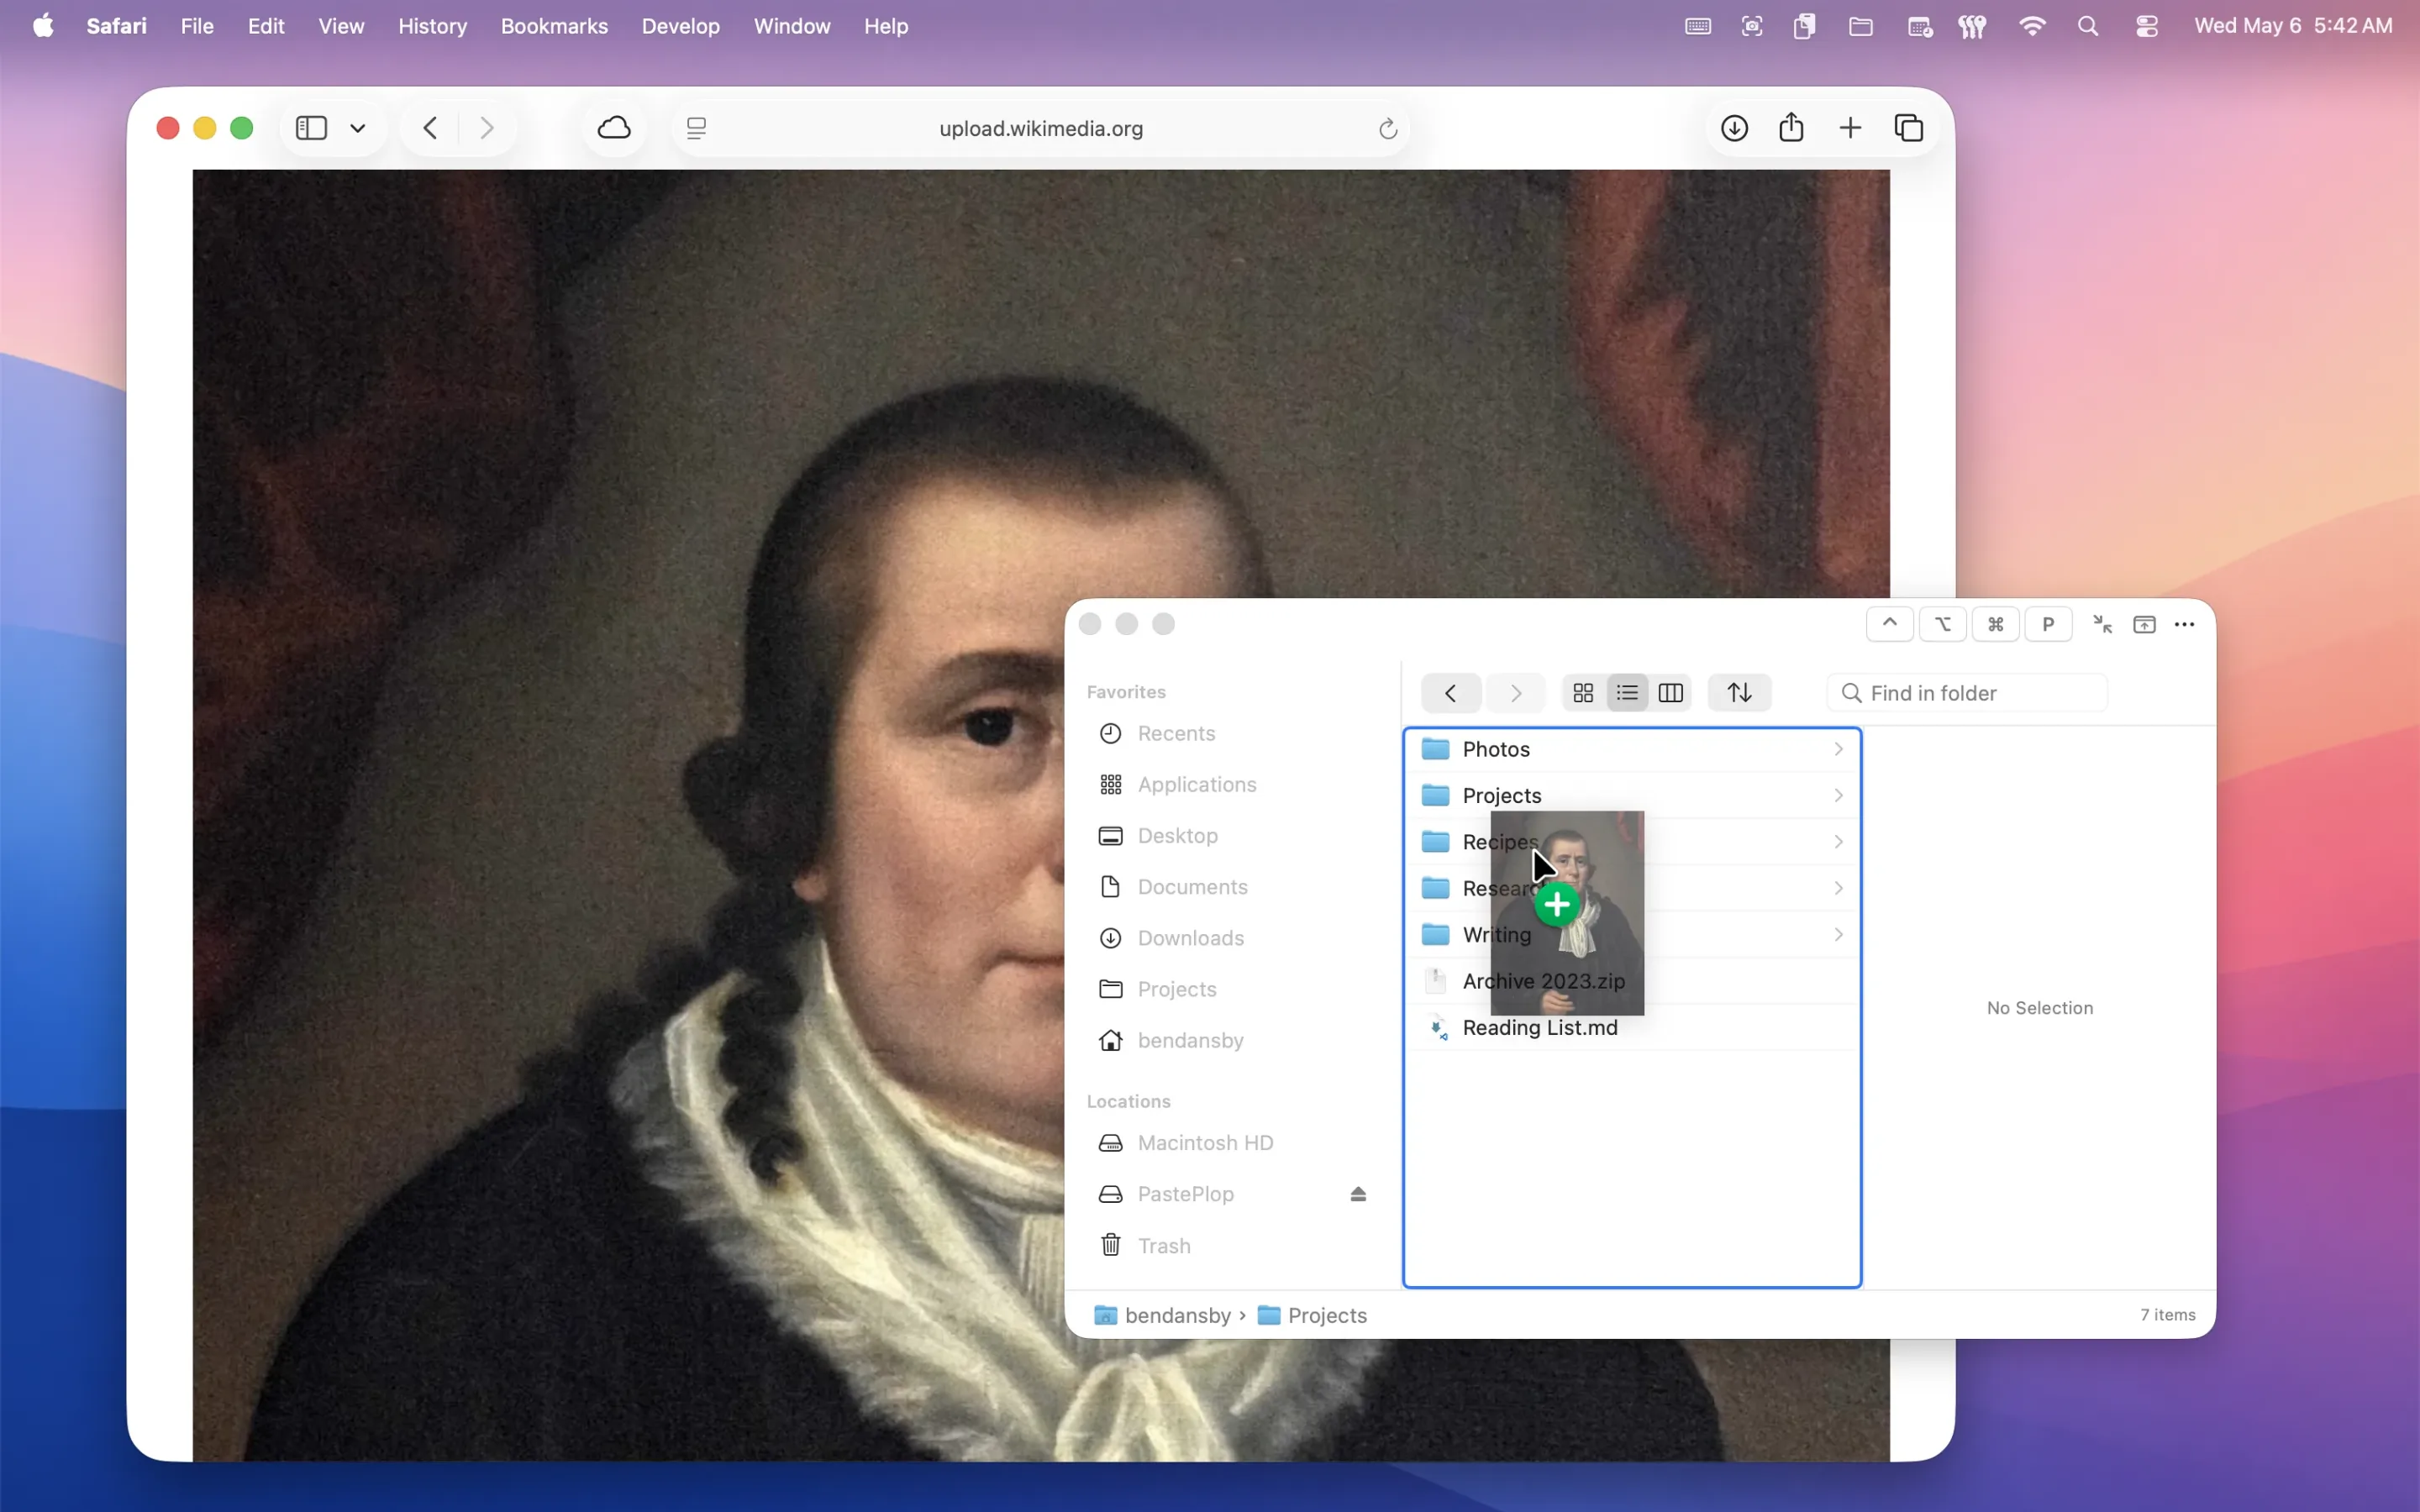Screen dimensions: 2420x1512
Task: Show Safari downloads
Action: [x=1734, y=128]
